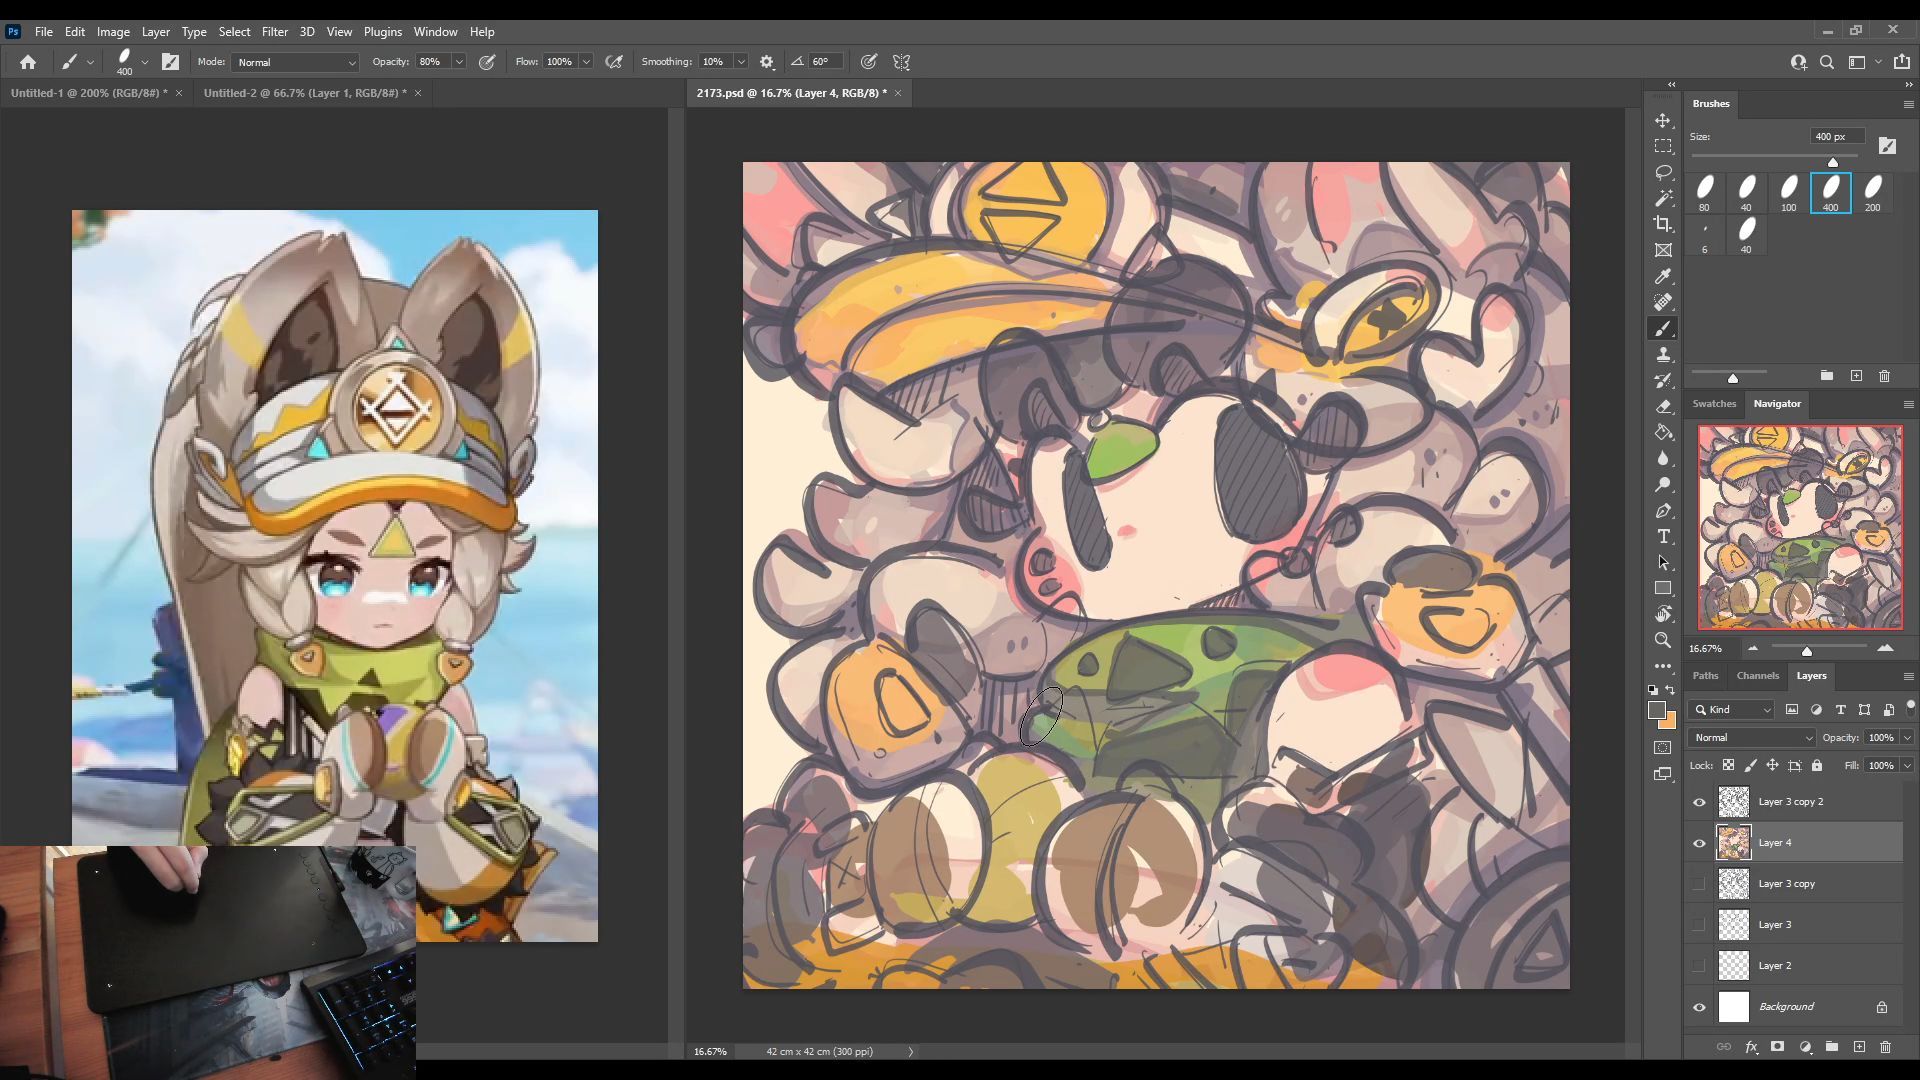Screen dimensions: 1920x1080
Task: Select the Zoom tool
Action: coord(1663,640)
